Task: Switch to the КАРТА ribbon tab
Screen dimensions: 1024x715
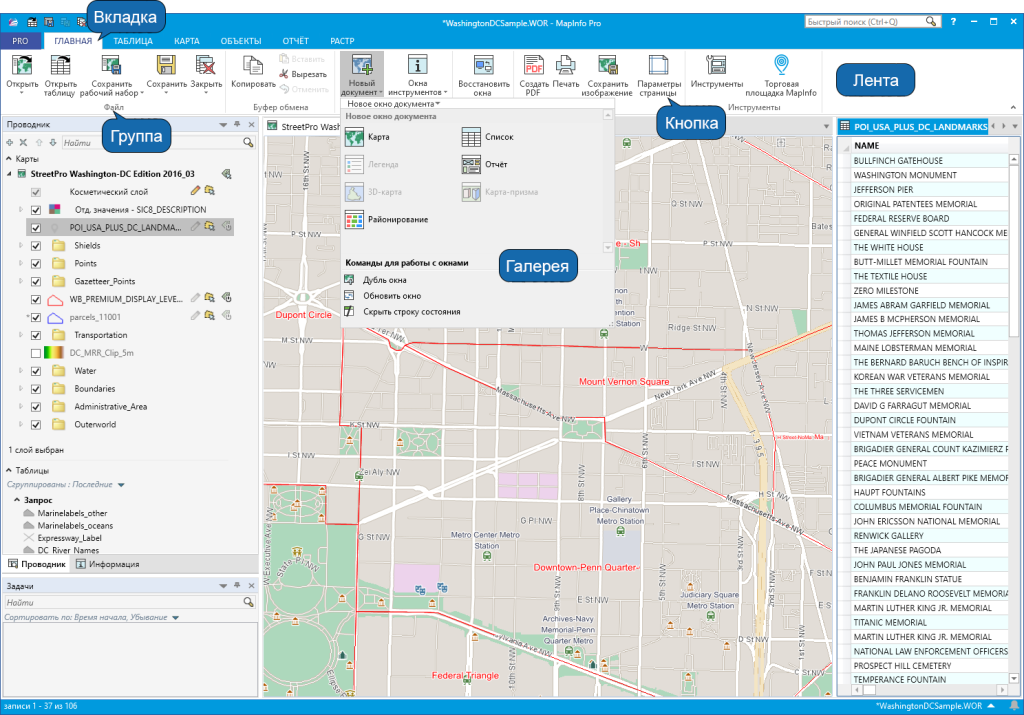Action: pos(187,40)
